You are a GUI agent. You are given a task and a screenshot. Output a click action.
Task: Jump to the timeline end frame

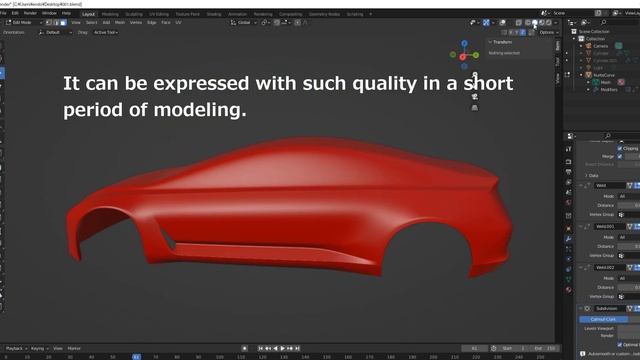coord(297,349)
